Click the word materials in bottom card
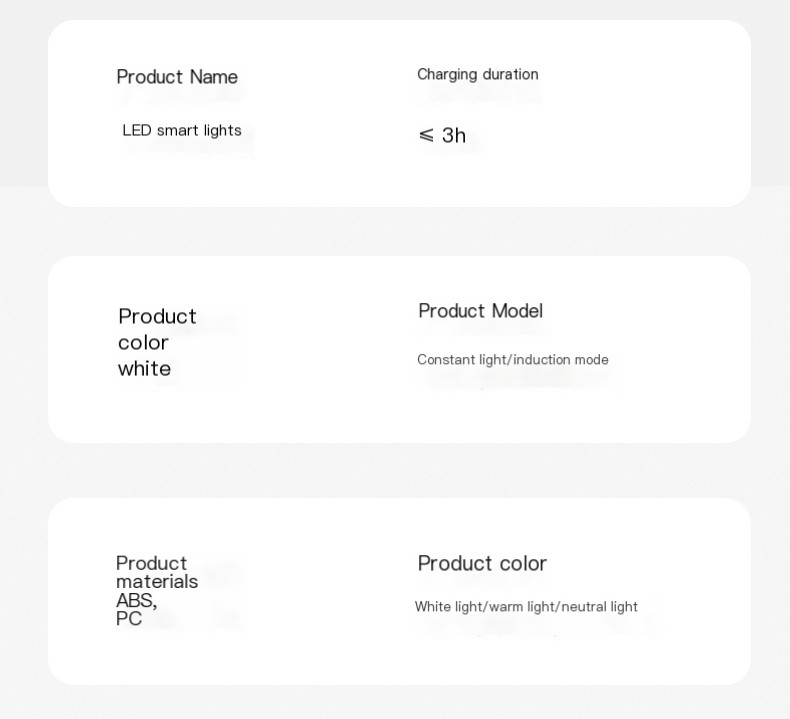 coord(157,581)
